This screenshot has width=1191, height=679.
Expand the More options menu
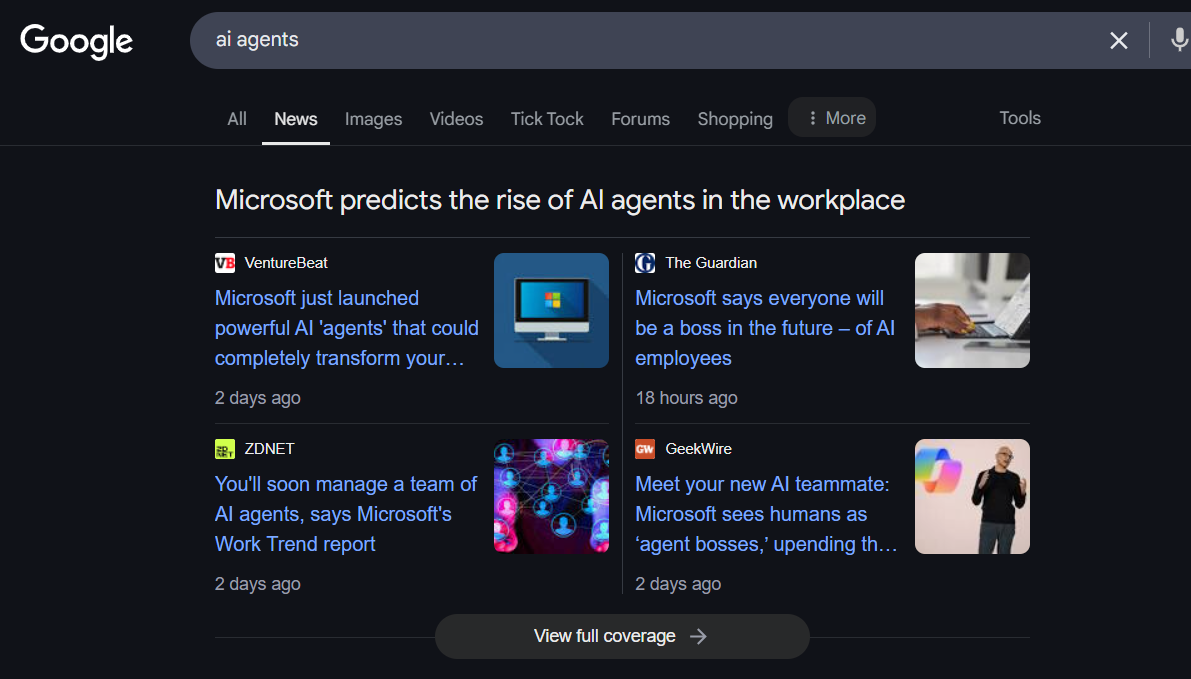pyautogui.click(x=832, y=118)
